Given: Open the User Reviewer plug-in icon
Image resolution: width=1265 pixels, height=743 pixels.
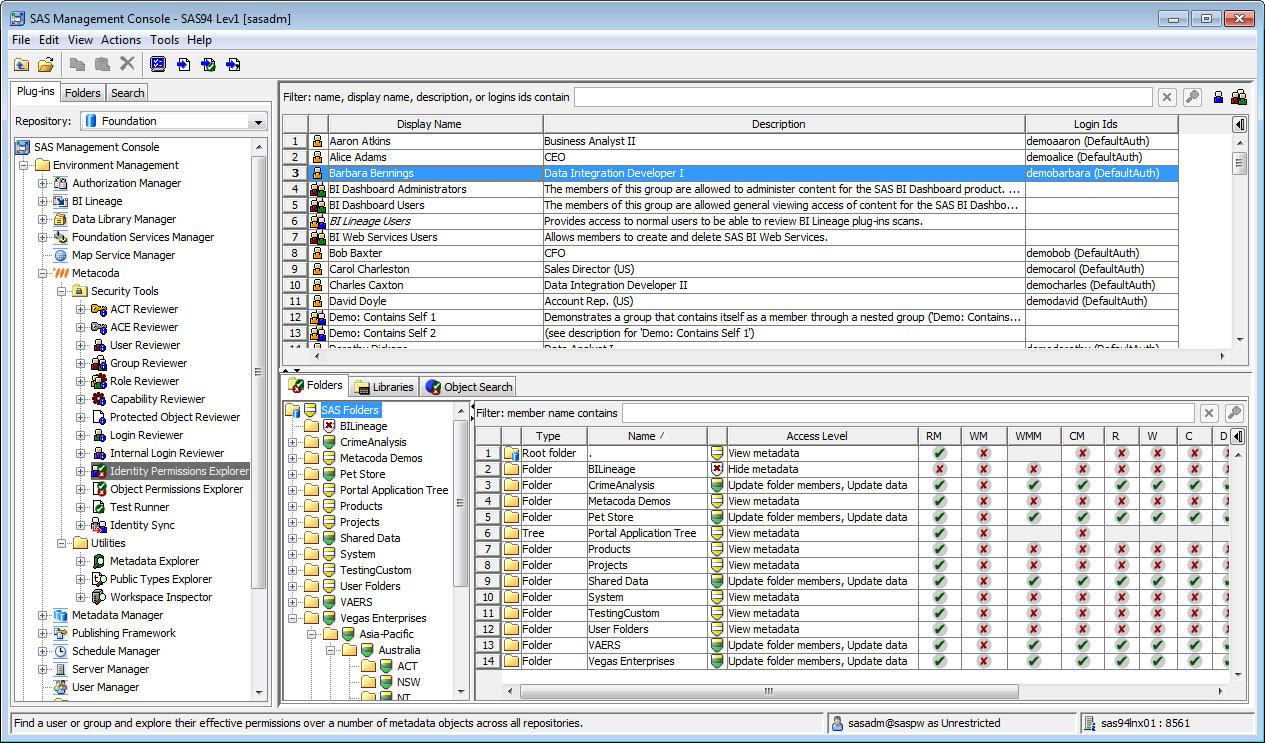Looking at the screenshot, I should (x=99, y=345).
